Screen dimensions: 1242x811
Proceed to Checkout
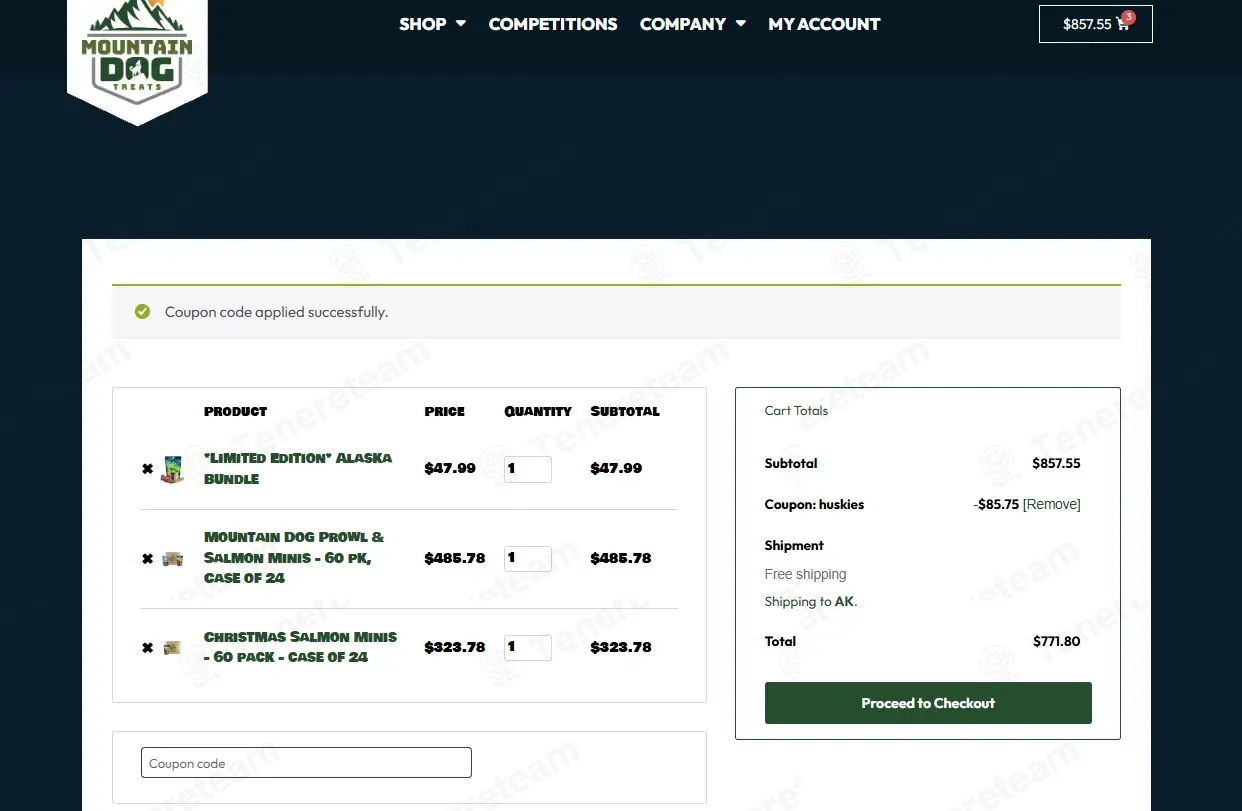pos(928,703)
